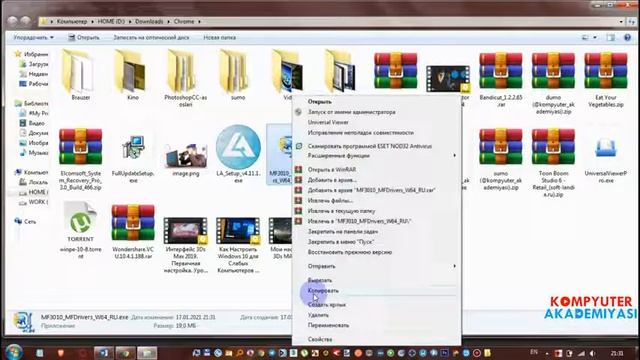Screen dimensions: 640x360
Task: Select Сеть in navigation pane
Action: pyautogui.click(x=25, y=221)
